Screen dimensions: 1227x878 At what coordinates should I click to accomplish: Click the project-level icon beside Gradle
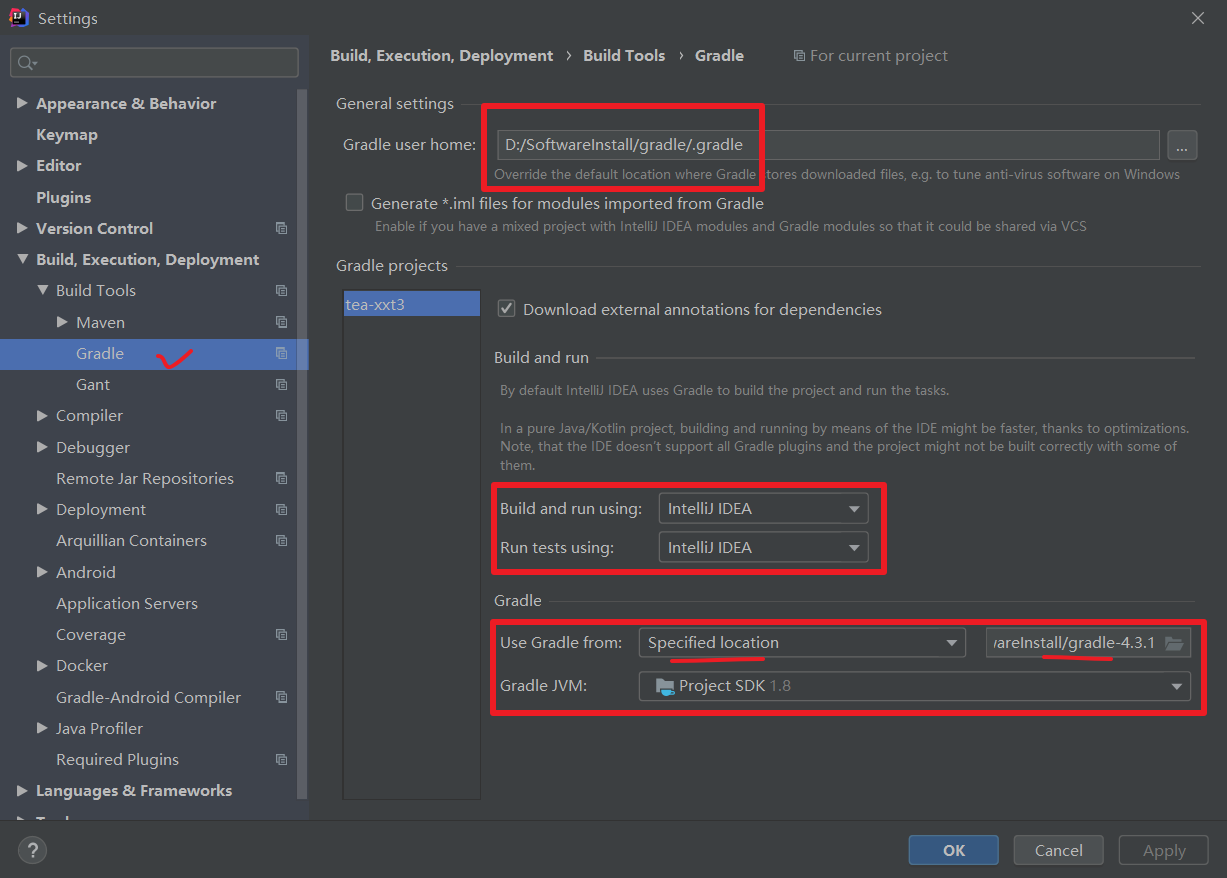pyautogui.click(x=281, y=353)
